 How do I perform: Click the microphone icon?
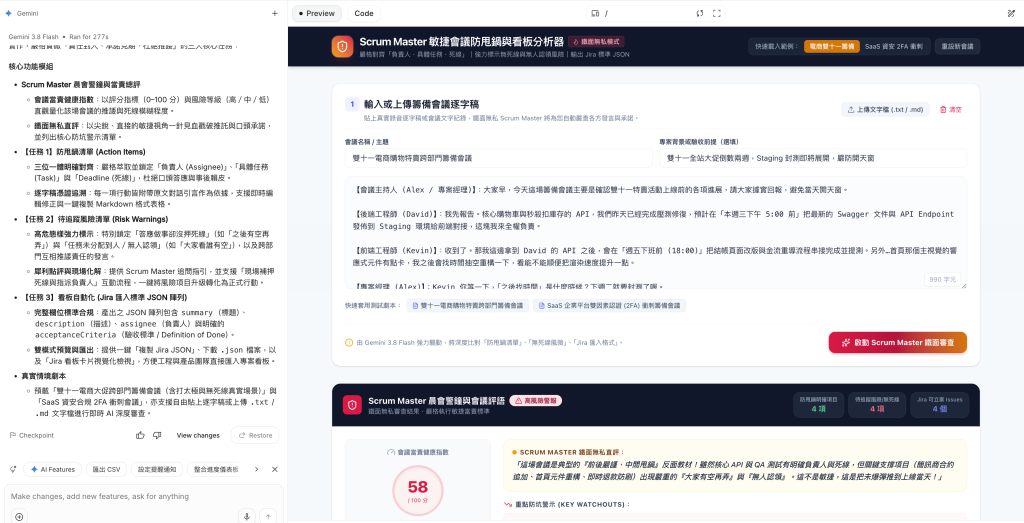tap(247, 516)
